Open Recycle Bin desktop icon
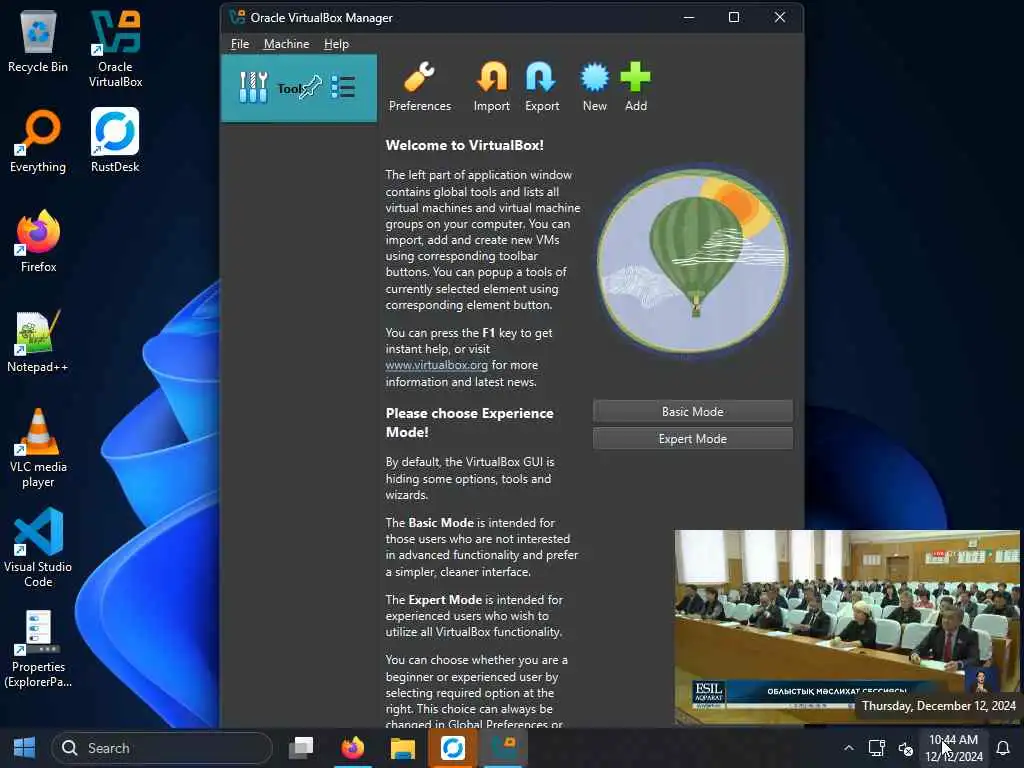Image resolution: width=1024 pixels, height=768 pixels. (38, 42)
